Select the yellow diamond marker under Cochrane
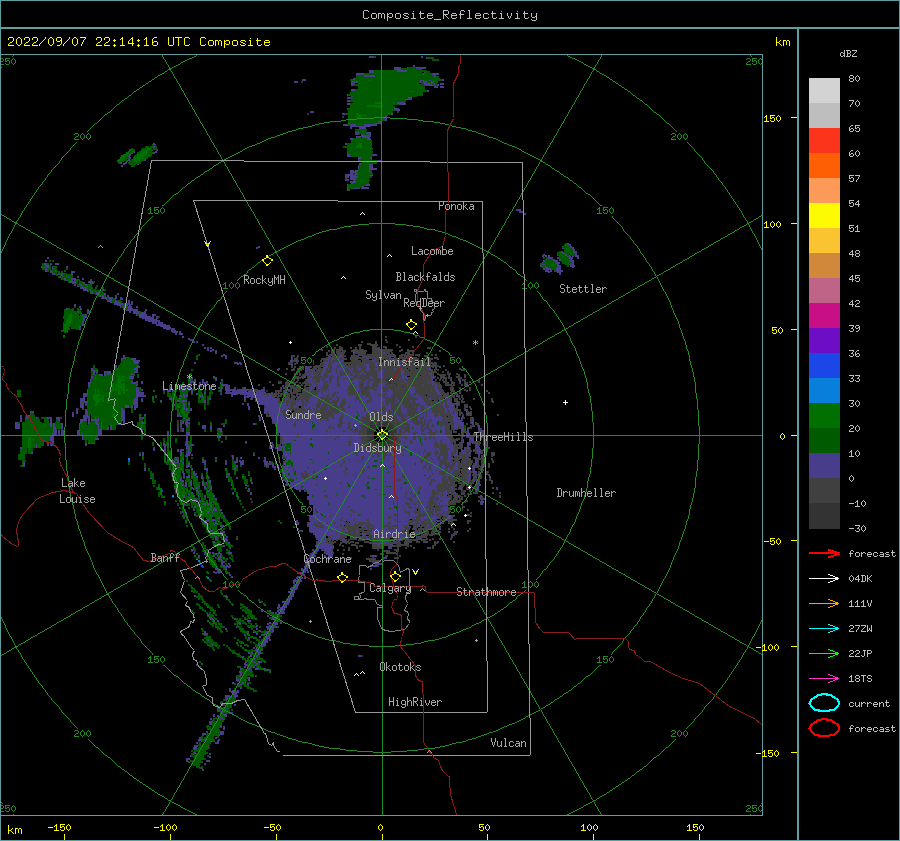The width and height of the screenshot is (900, 841). pos(342,577)
